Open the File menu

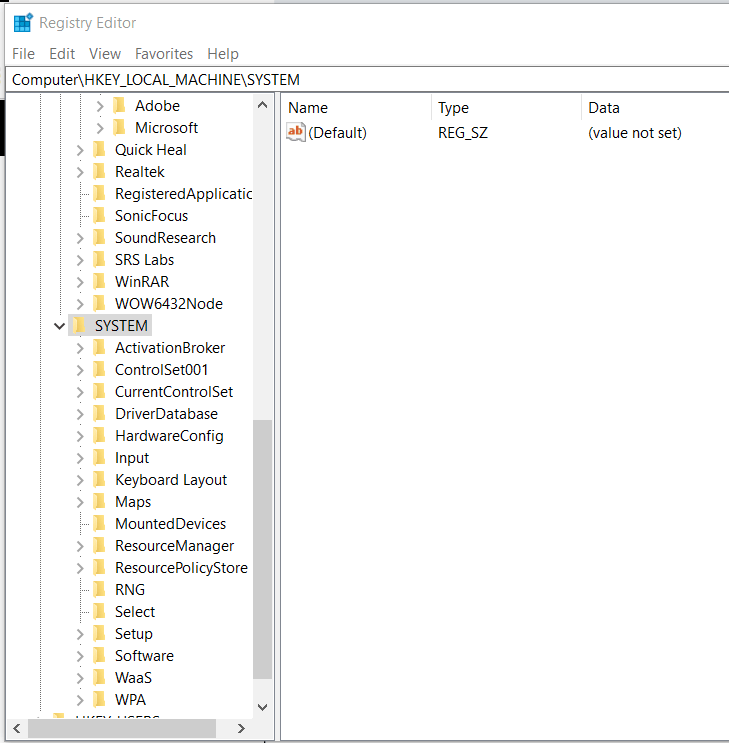[23, 54]
